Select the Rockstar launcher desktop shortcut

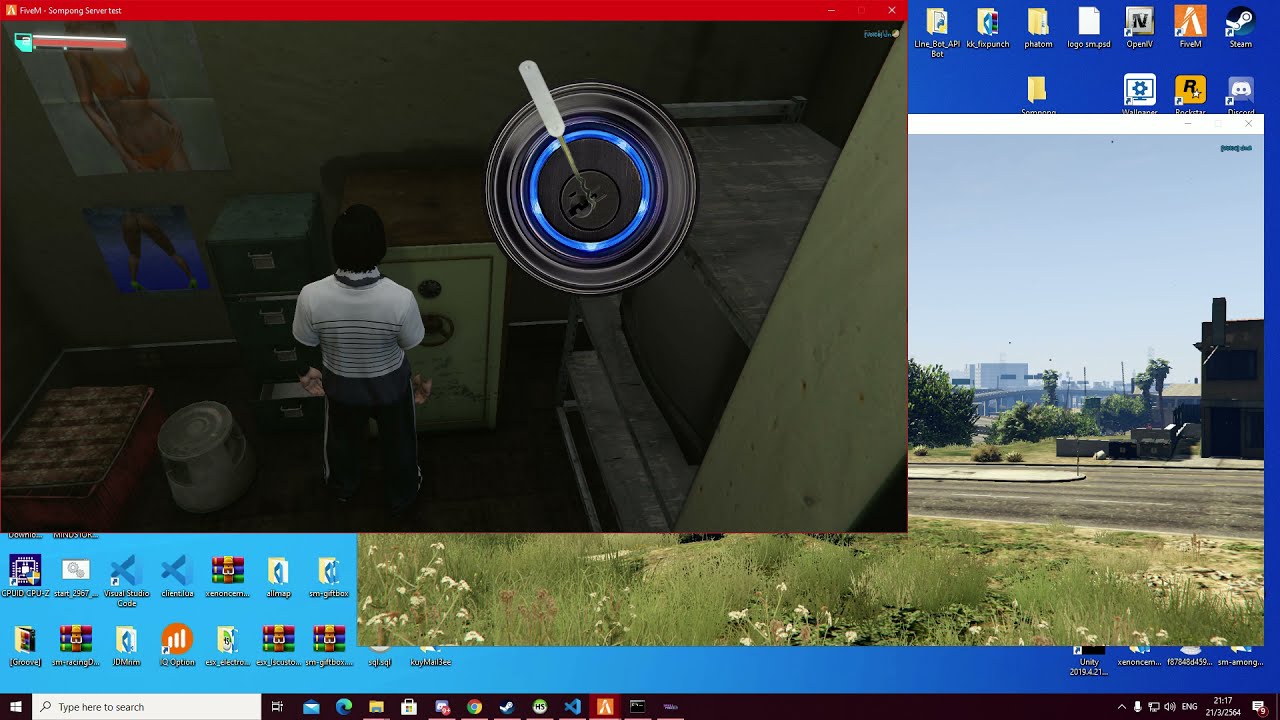coord(1190,95)
